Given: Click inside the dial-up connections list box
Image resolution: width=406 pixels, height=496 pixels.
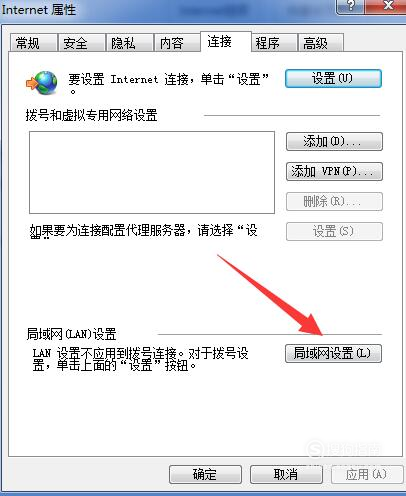Looking at the screenshot, I should click(x=152, y=172).
